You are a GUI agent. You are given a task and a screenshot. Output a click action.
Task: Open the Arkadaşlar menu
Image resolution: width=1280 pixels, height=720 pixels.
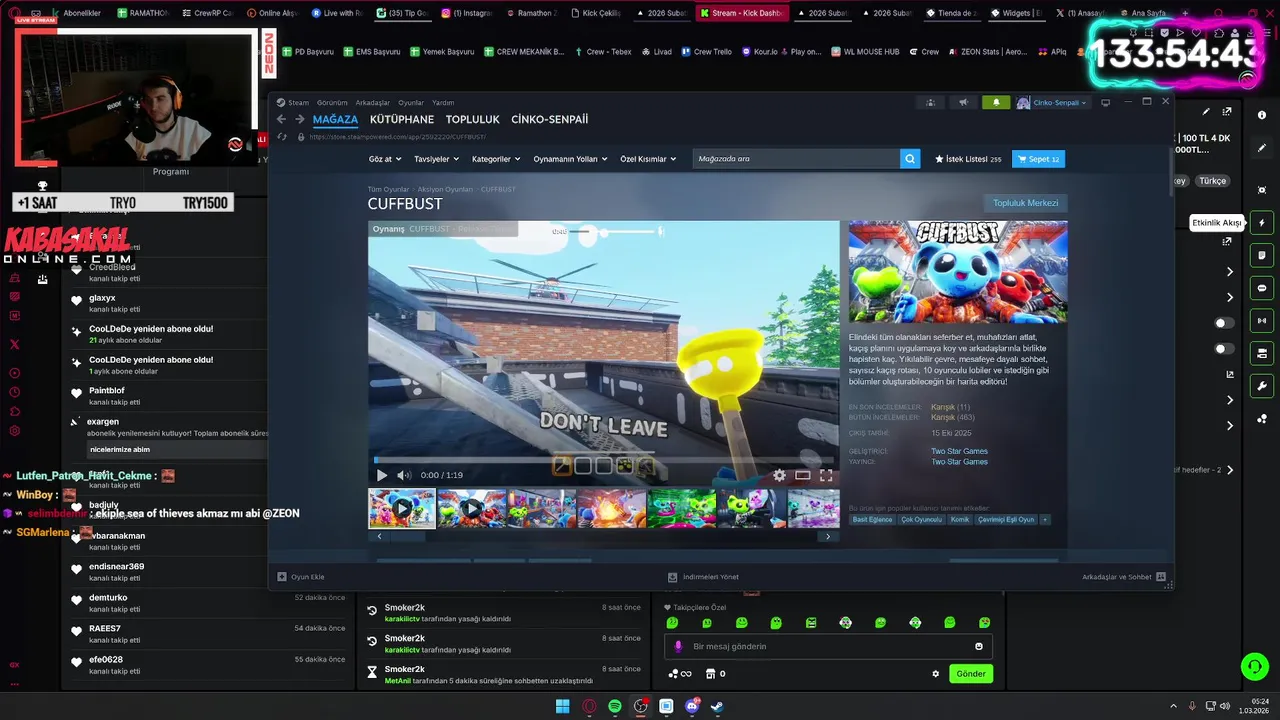(x=373, y=102)
